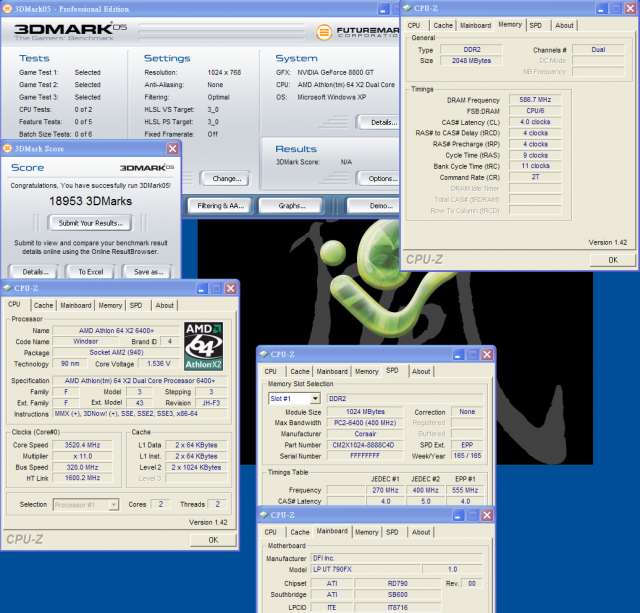Select Memory tab in CPU-Z SPD window
This screenshot has width=640, height=613.
pos(367,371)
